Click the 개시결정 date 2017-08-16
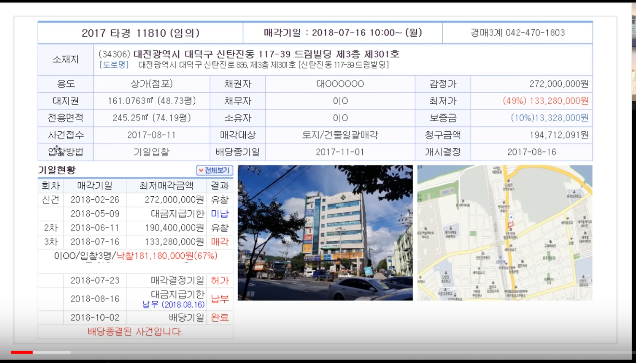 (x=531, y=152)
